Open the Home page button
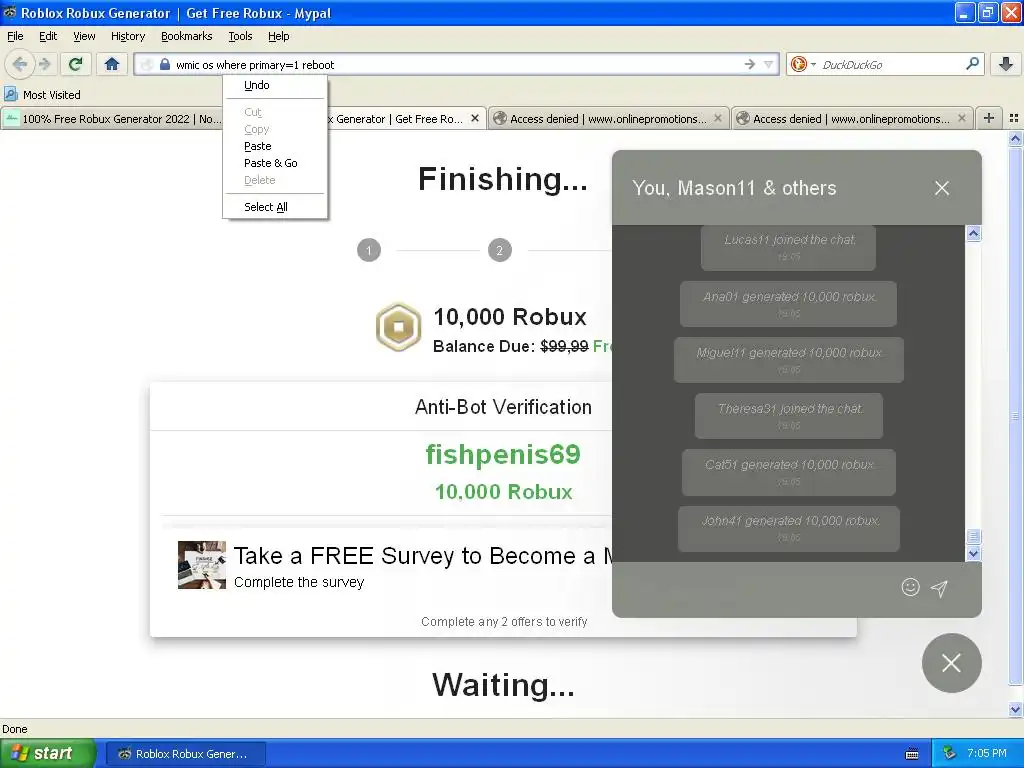The height and width of the screenshot is (768, 1024). coord(112,64)
